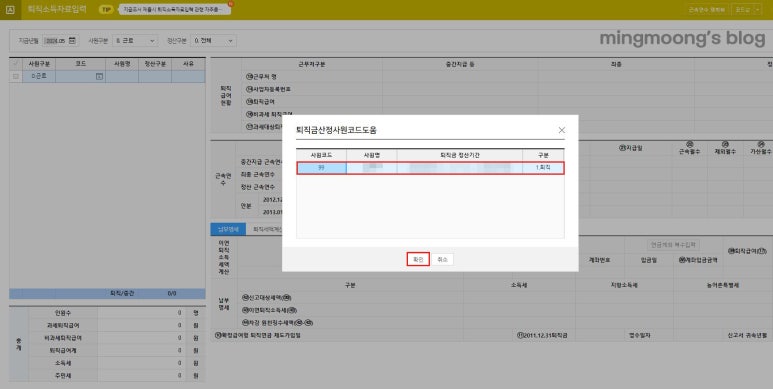Click the 신고대상세액 row label

[x=267, y=298]
